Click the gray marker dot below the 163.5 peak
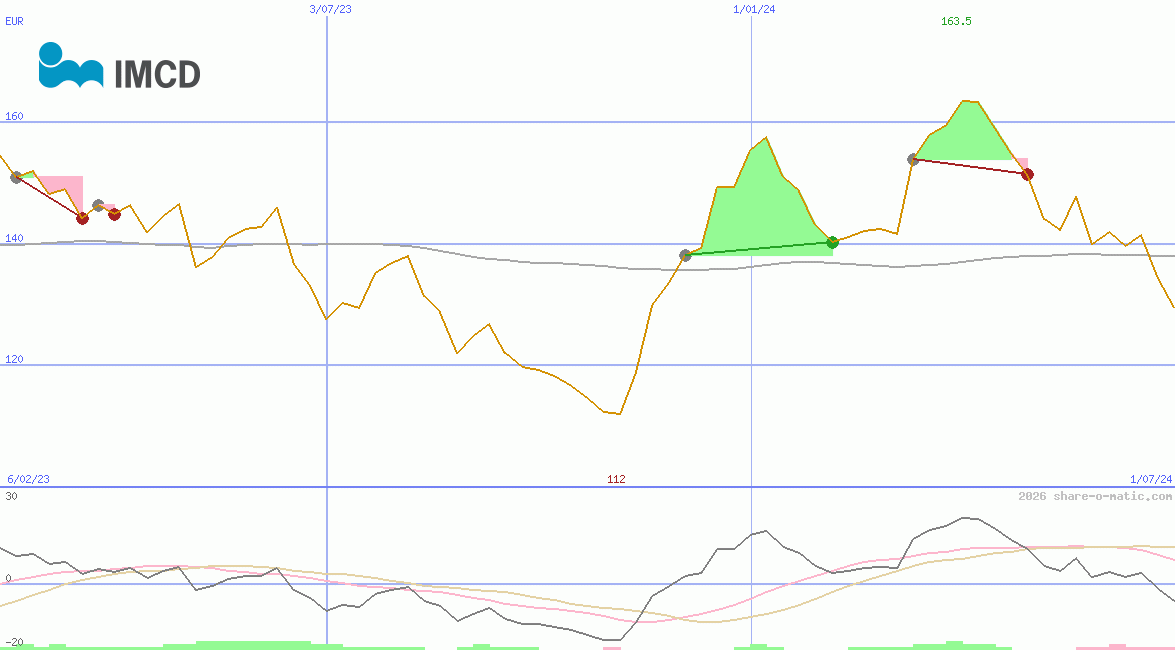This screenshot has width=1175, height=650. 913,159
